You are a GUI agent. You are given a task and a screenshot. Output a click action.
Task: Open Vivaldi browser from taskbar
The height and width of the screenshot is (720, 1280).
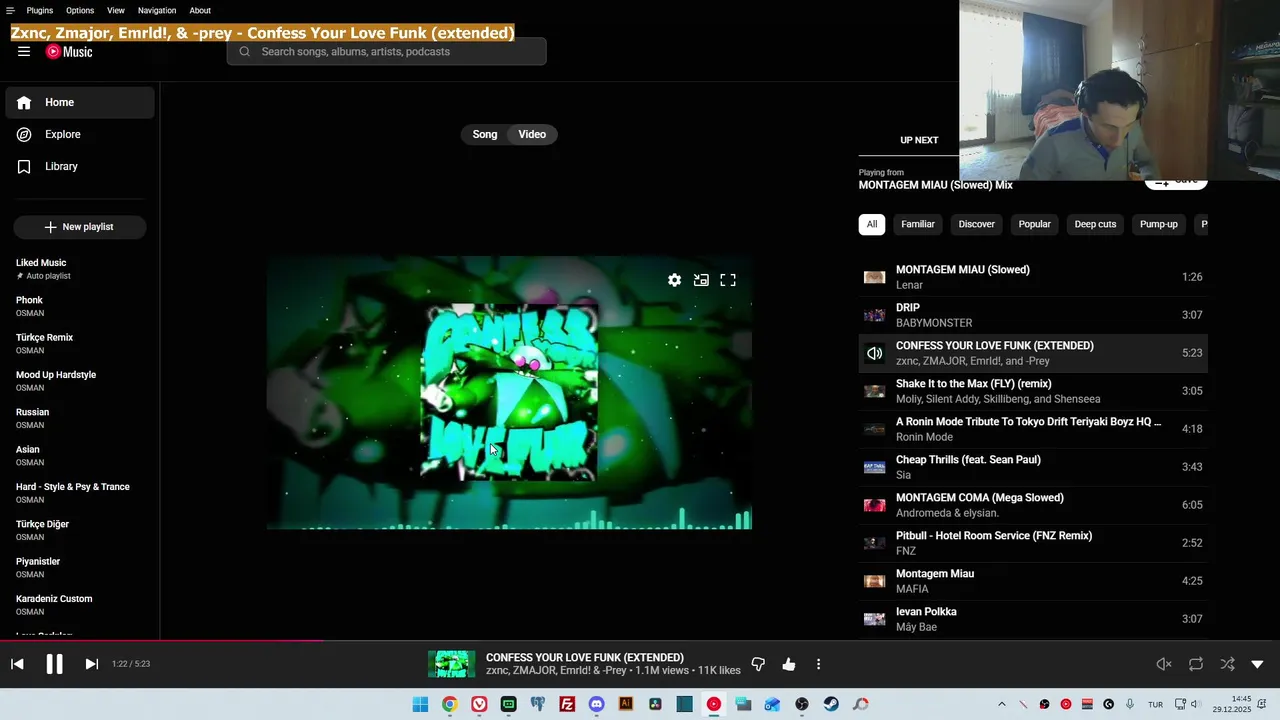click(479, 704)
